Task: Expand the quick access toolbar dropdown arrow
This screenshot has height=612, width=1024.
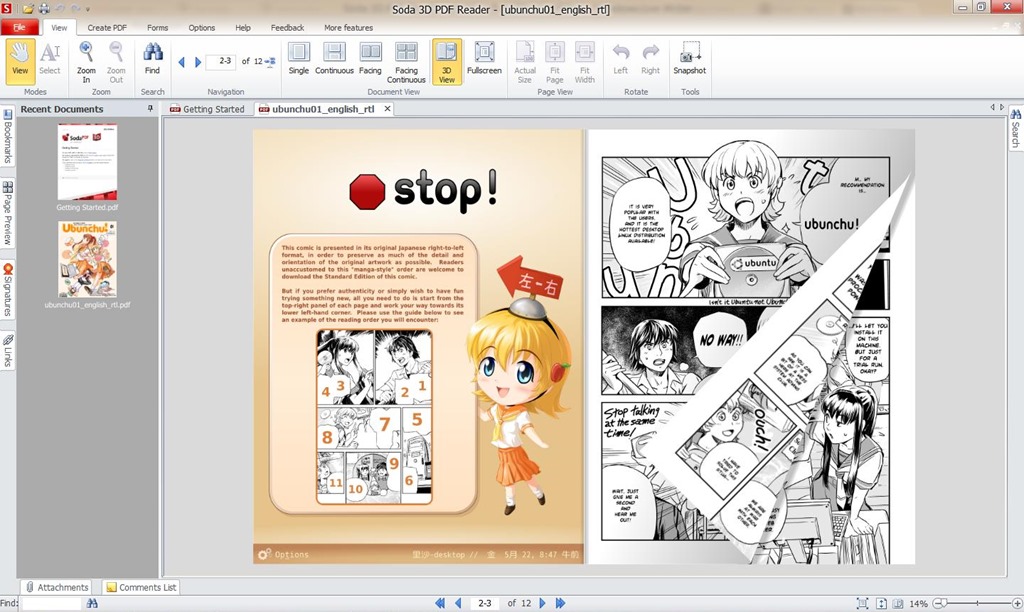Action: coord(88,9)
